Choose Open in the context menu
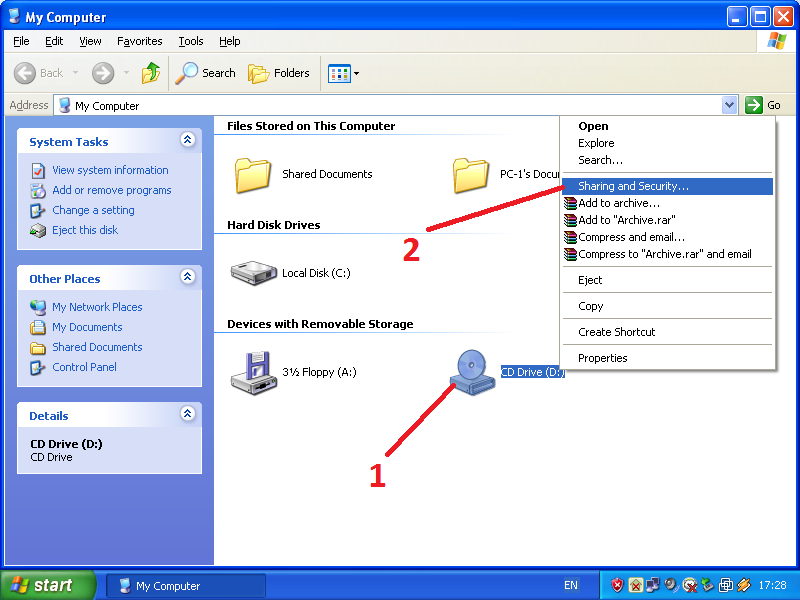This screenshot has height=600, width=800. (x=593, y=126)
